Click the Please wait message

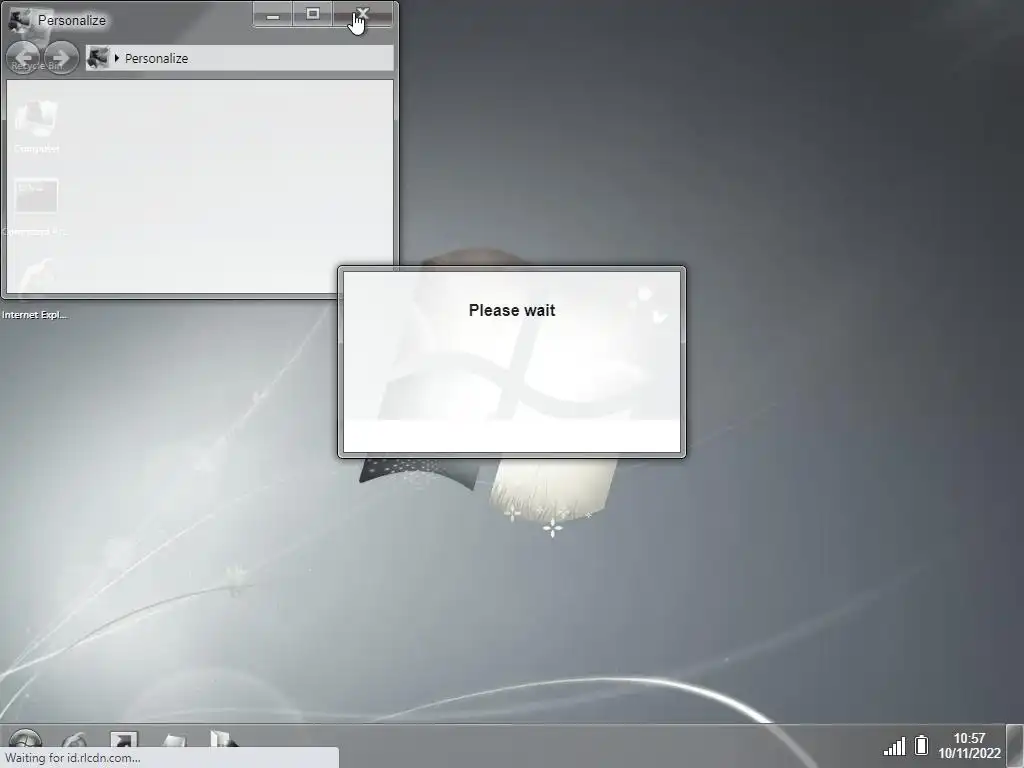point(512,310)
